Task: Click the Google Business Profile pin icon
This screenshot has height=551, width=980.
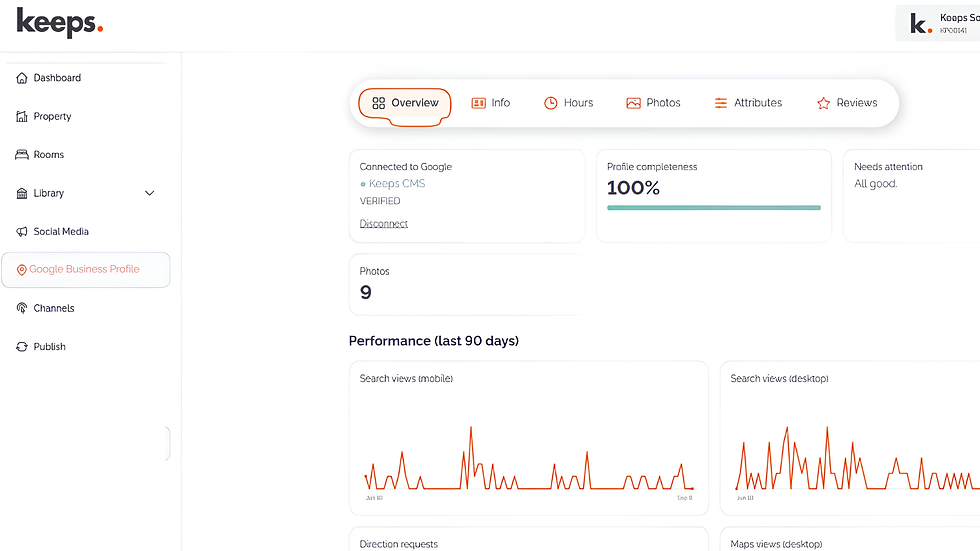Action: point(21,270)
